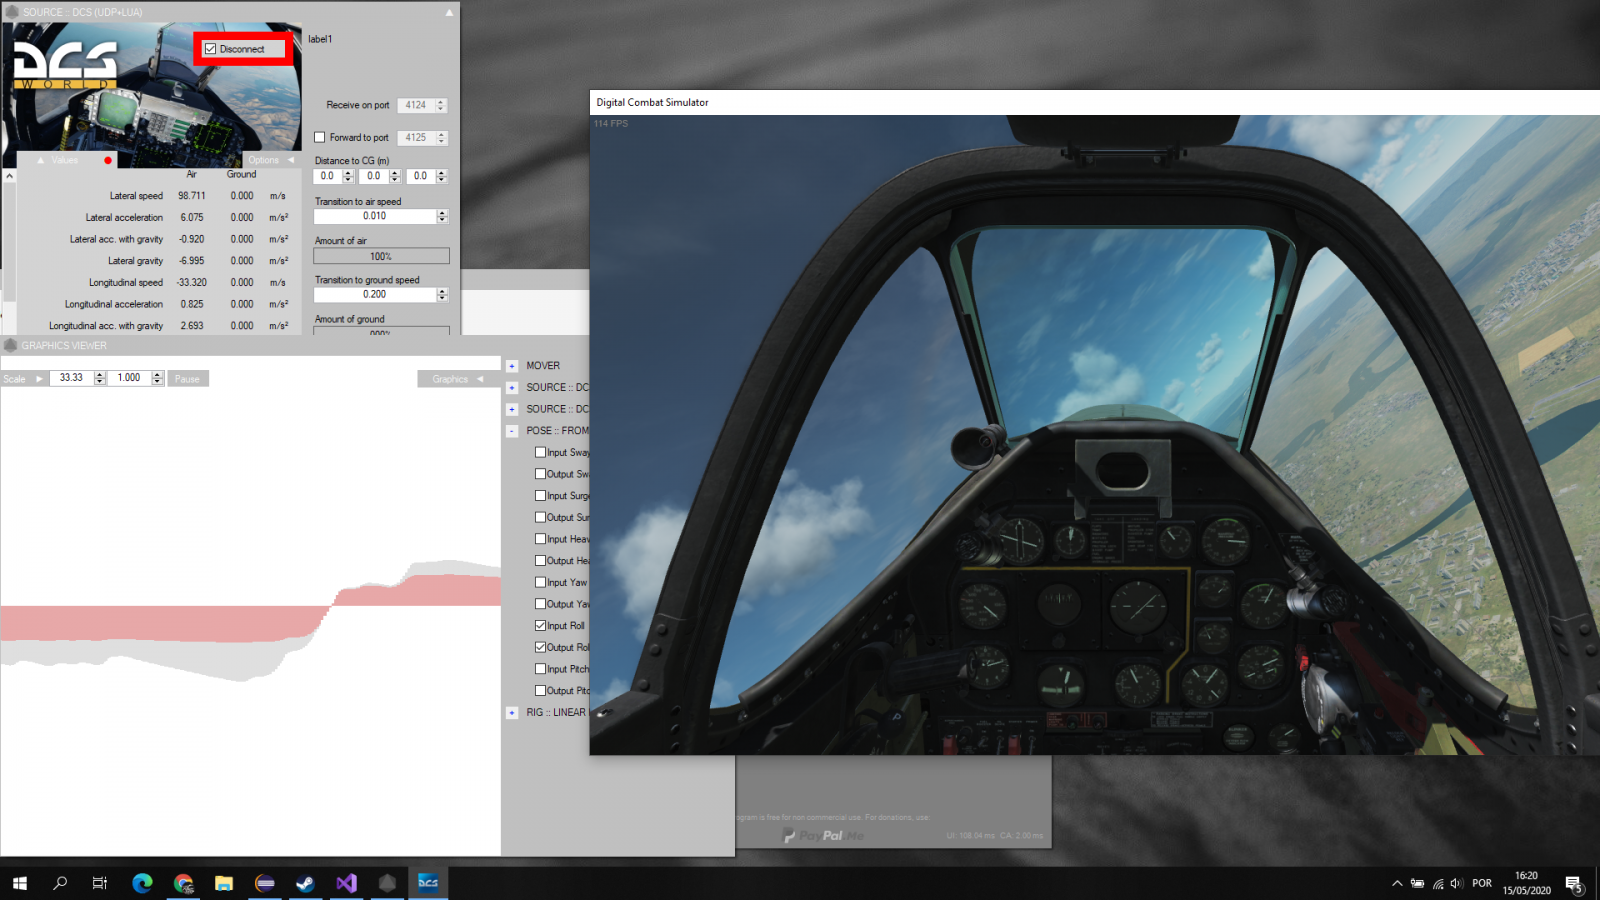Switch to DCS in the taskbar
1600x900 pixels.
pyautogui.click(x=428, y=883)
